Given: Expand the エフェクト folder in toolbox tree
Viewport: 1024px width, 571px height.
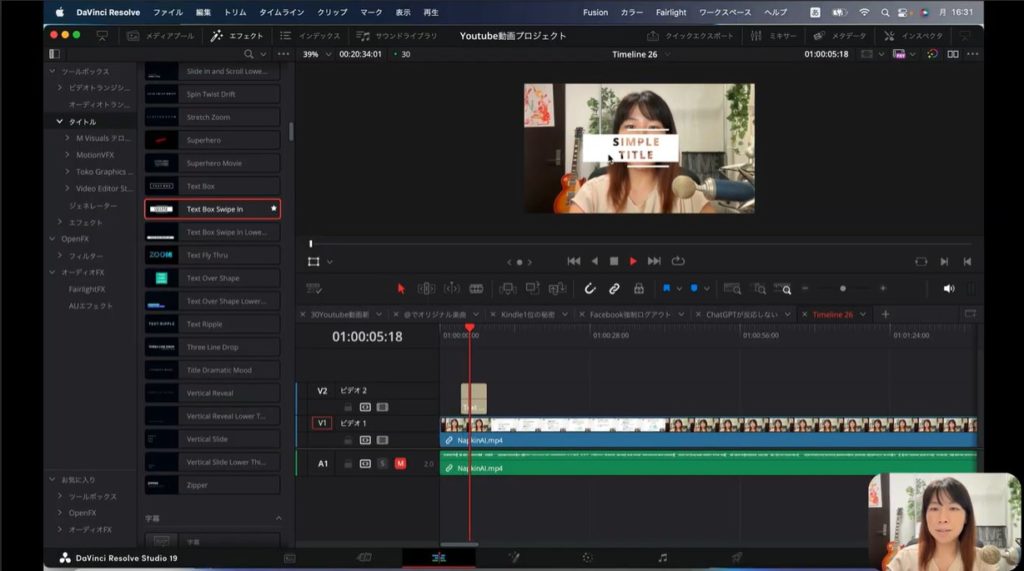Looking at the screenshot, I should tap(60, 222).
